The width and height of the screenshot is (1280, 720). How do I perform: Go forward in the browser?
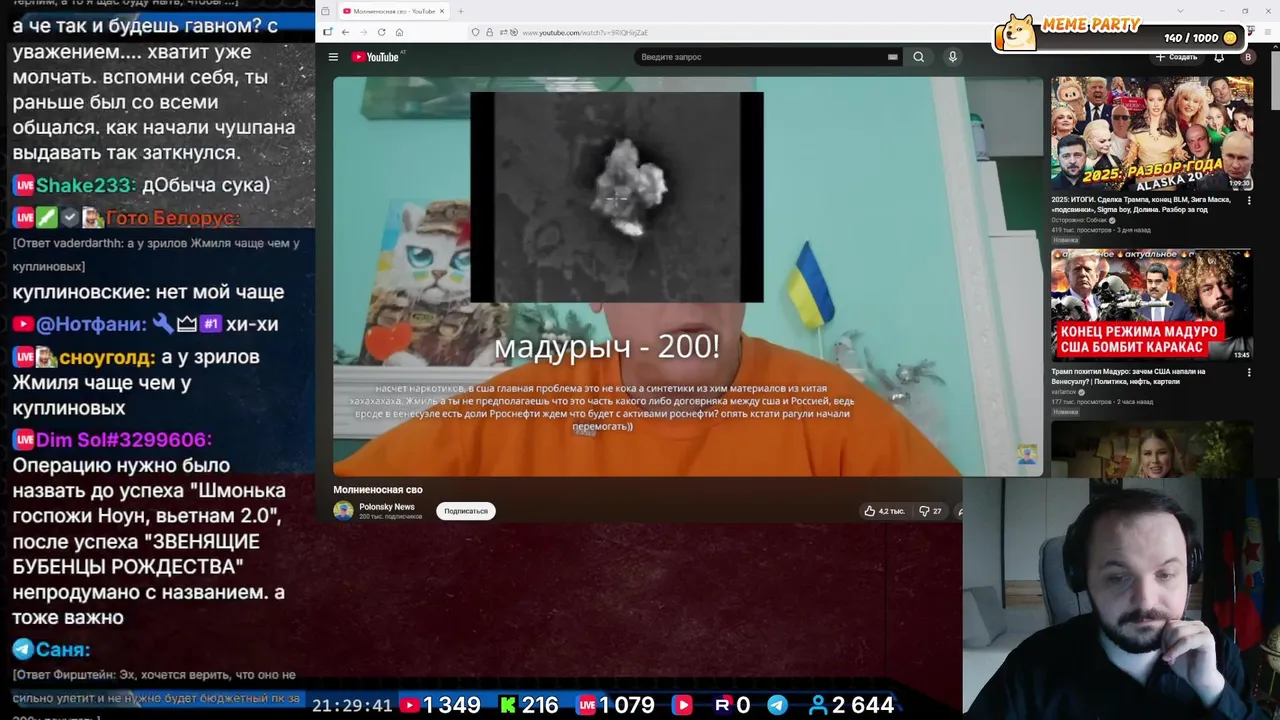tap(363, 32)
